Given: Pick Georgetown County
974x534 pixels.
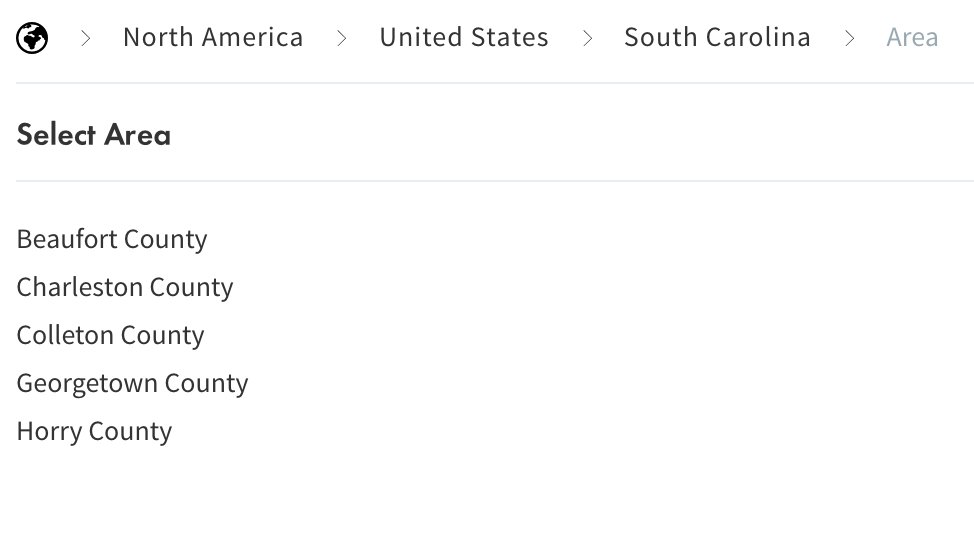Looking at the screenshot, I should point(132,384).
